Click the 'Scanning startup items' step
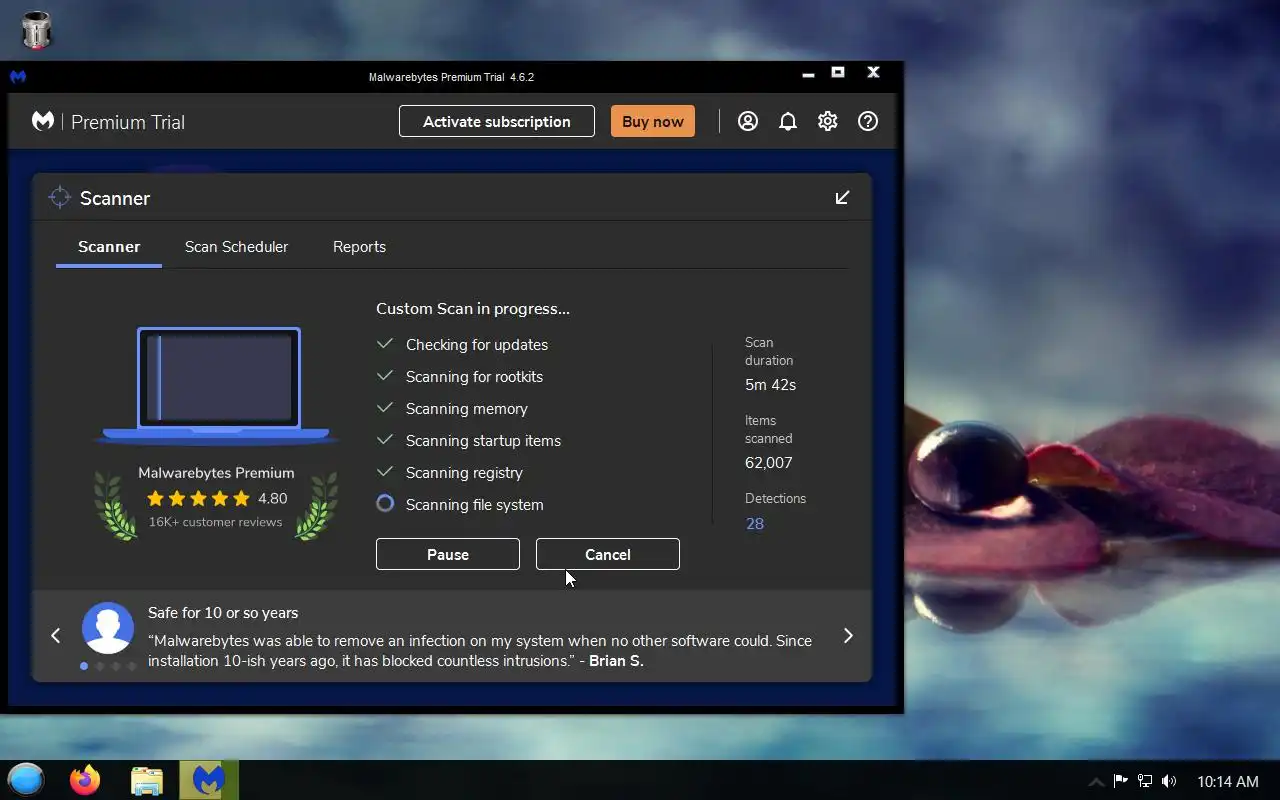 click(x=483, y=441)
